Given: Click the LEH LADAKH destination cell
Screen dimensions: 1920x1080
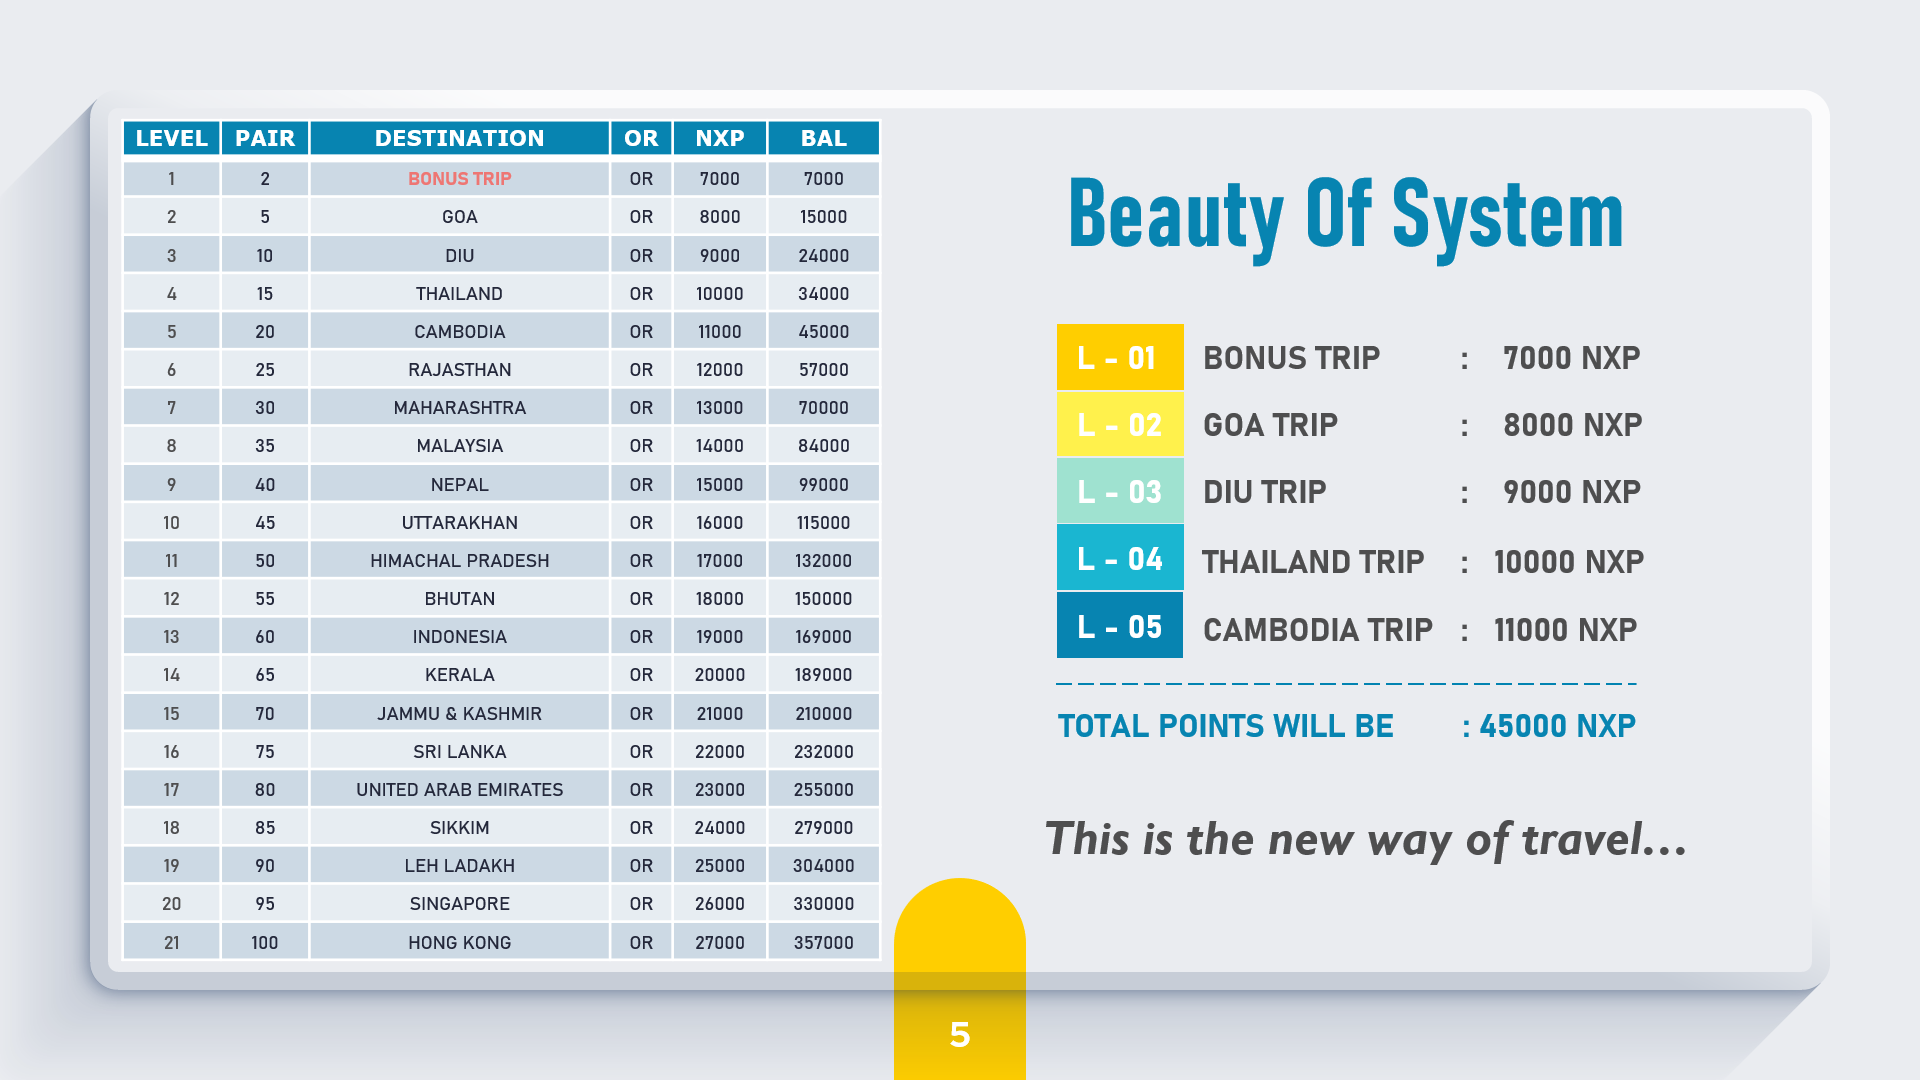Looking at the screenshot, I should [460, 866].
